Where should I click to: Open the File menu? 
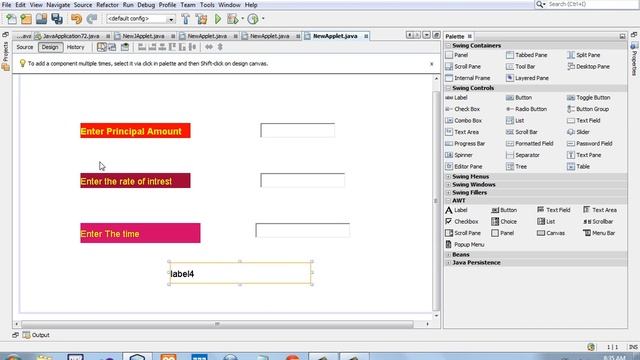(6, 5)
